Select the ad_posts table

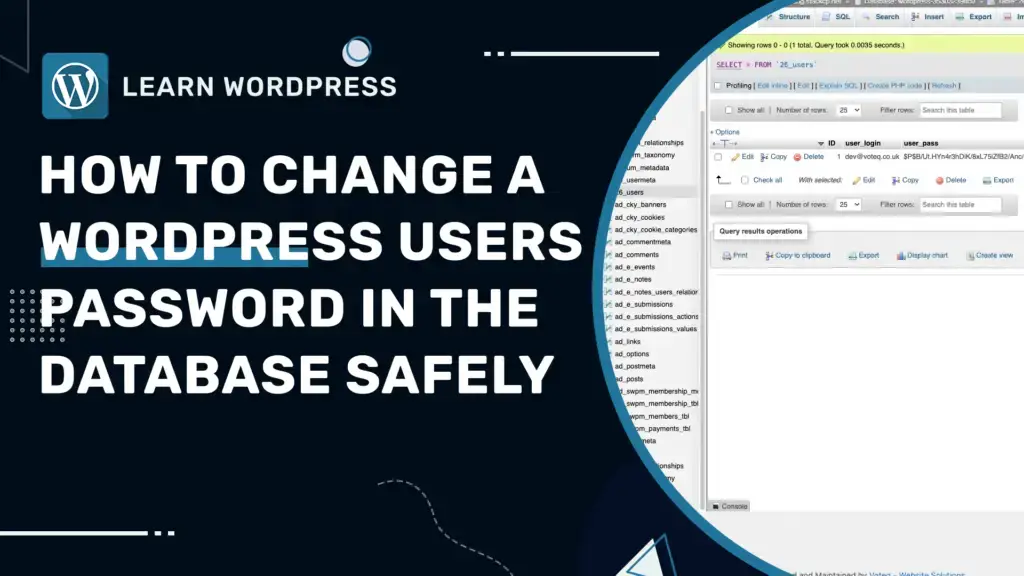pos(628,379)
